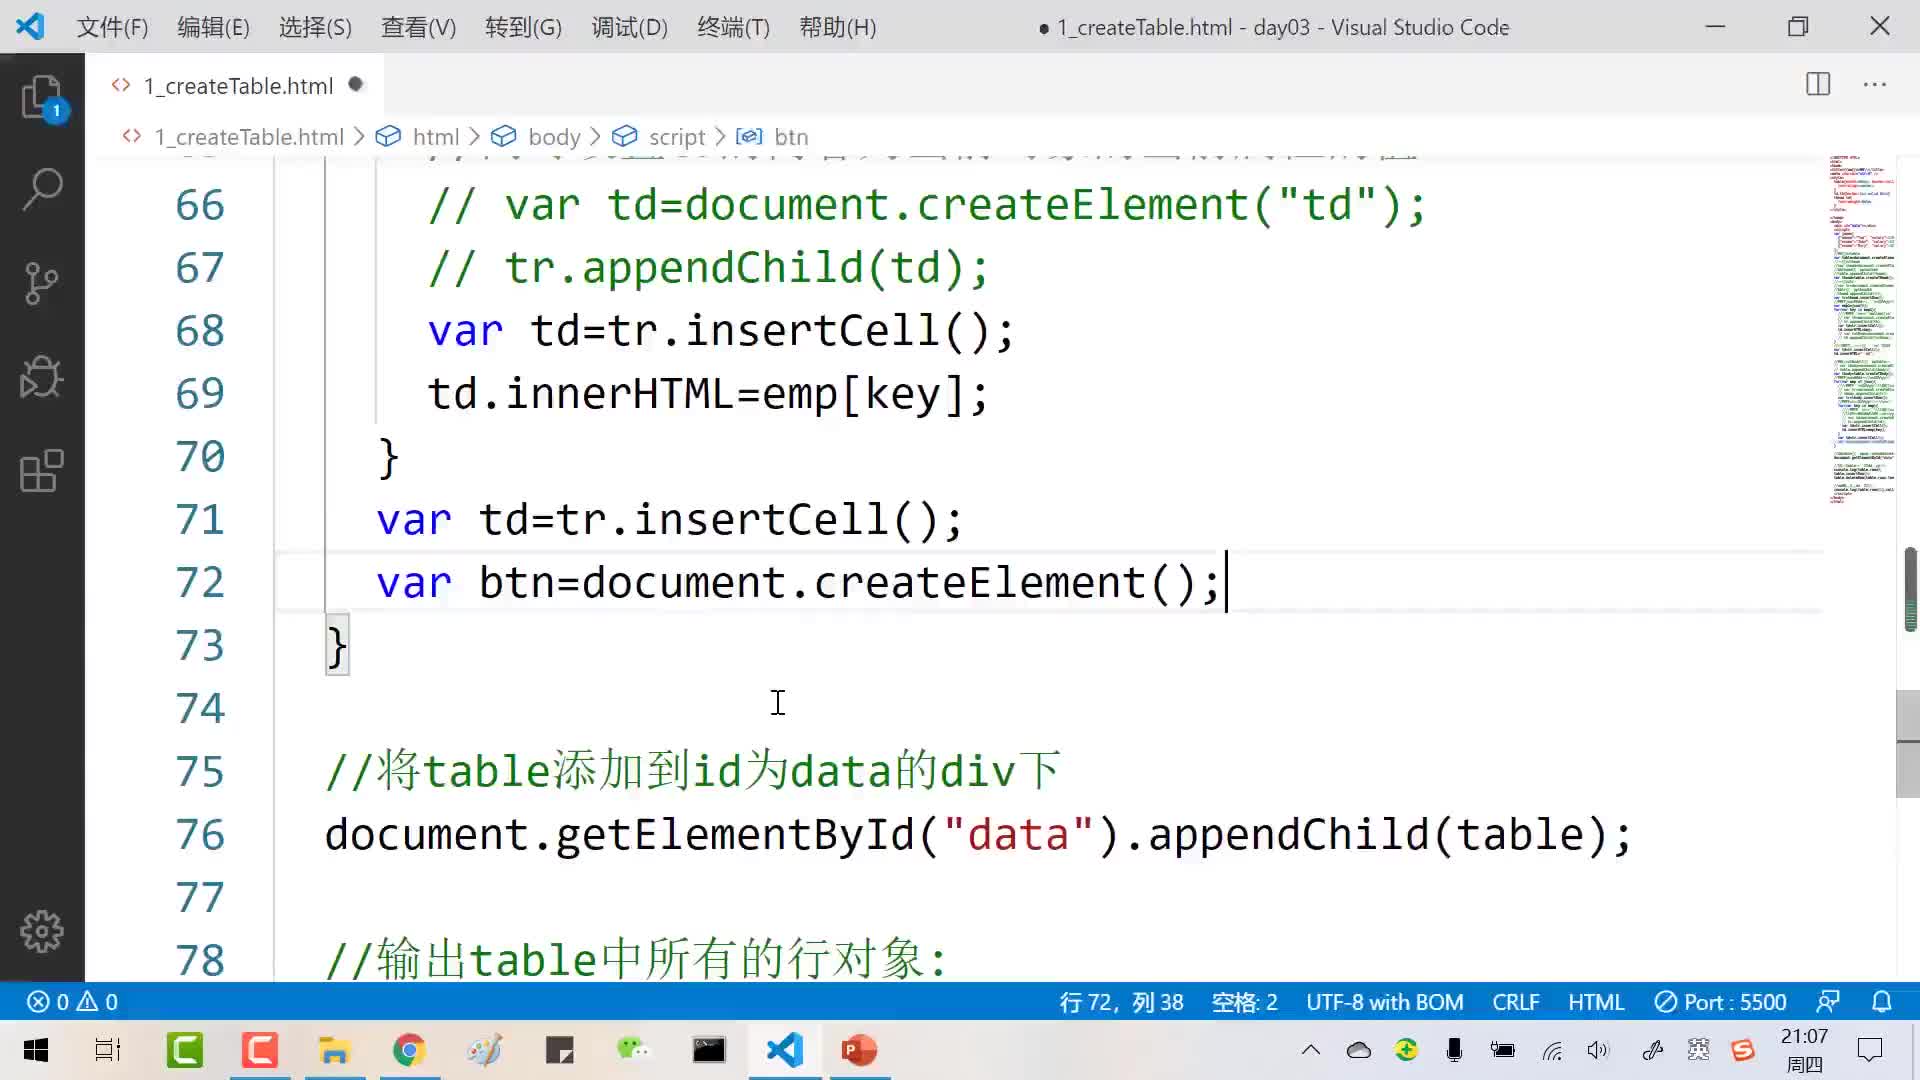The width and height of the screenshot is (1920, 1080).
Task: Click line number 76 in the gutter
Action: point(200,835)
